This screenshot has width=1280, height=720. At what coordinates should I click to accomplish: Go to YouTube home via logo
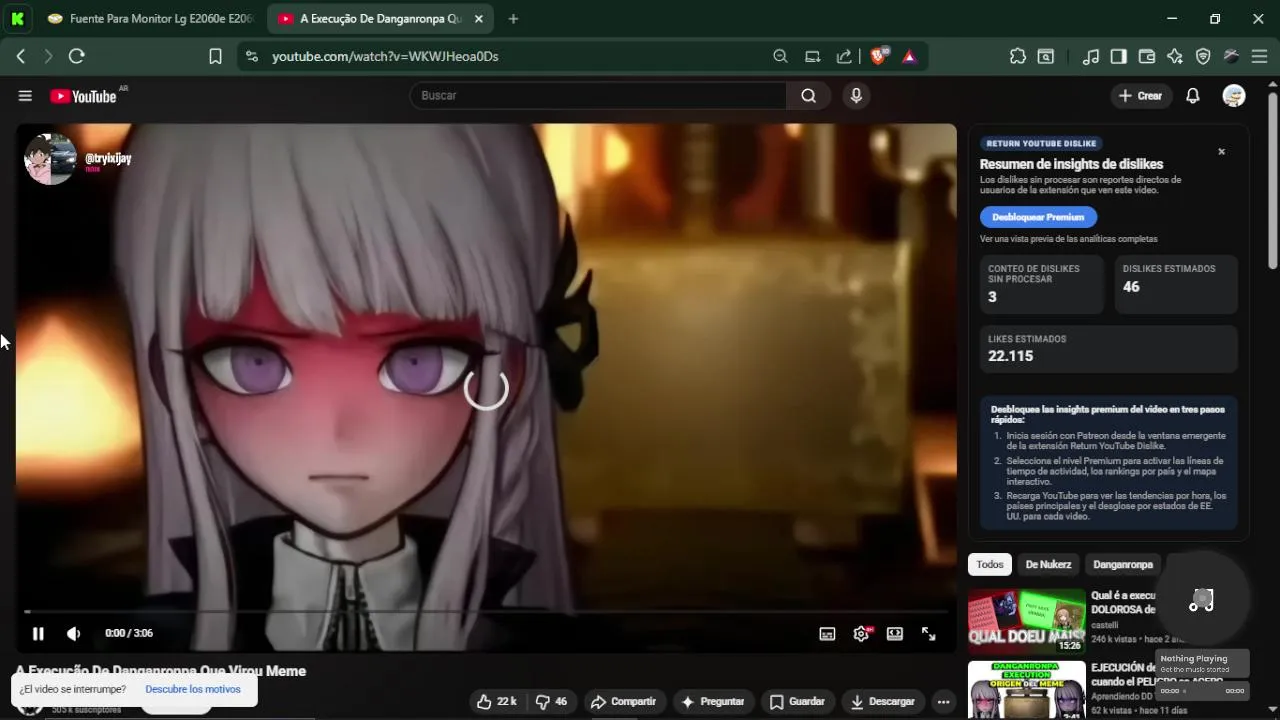pyautogui.click(x=83, y=96)
